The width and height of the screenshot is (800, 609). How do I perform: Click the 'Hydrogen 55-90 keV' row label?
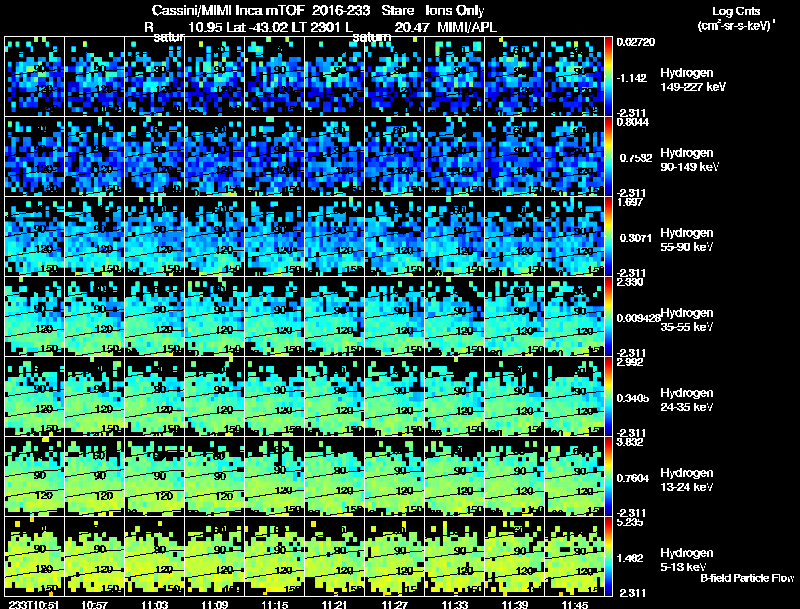(687, 240)
